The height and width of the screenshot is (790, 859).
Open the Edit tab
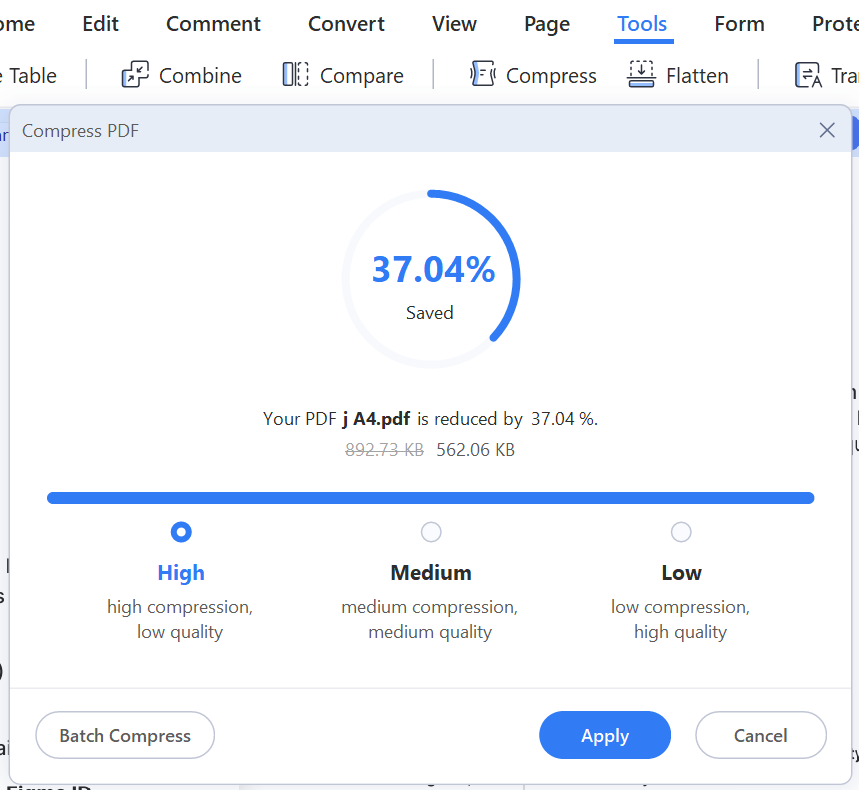[100, 24]
